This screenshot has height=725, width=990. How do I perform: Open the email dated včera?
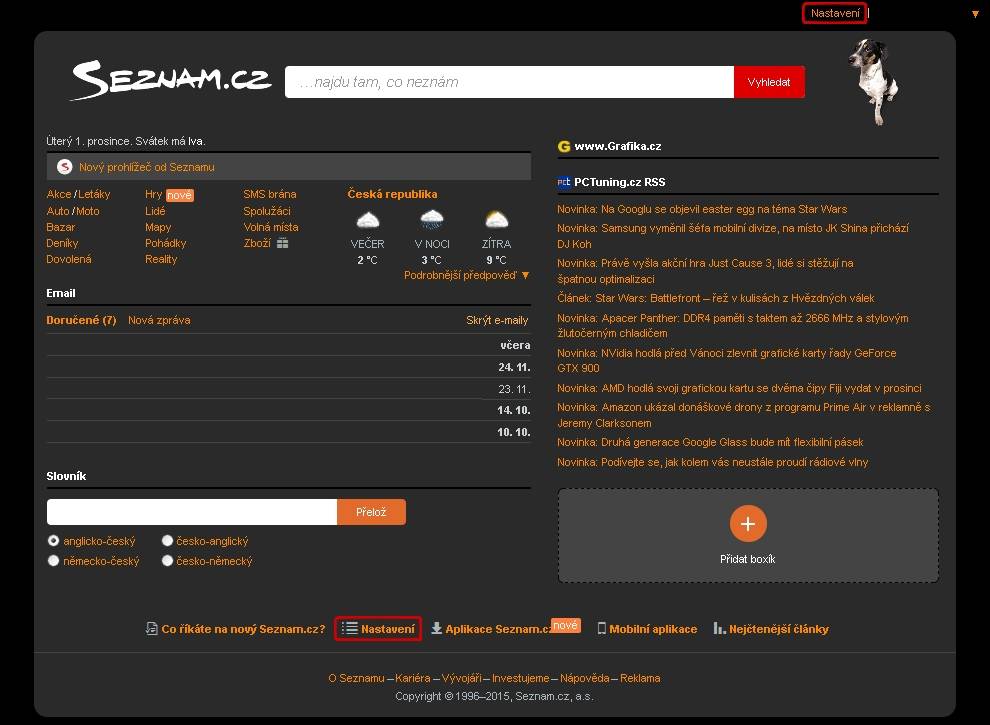coord(289,345)
